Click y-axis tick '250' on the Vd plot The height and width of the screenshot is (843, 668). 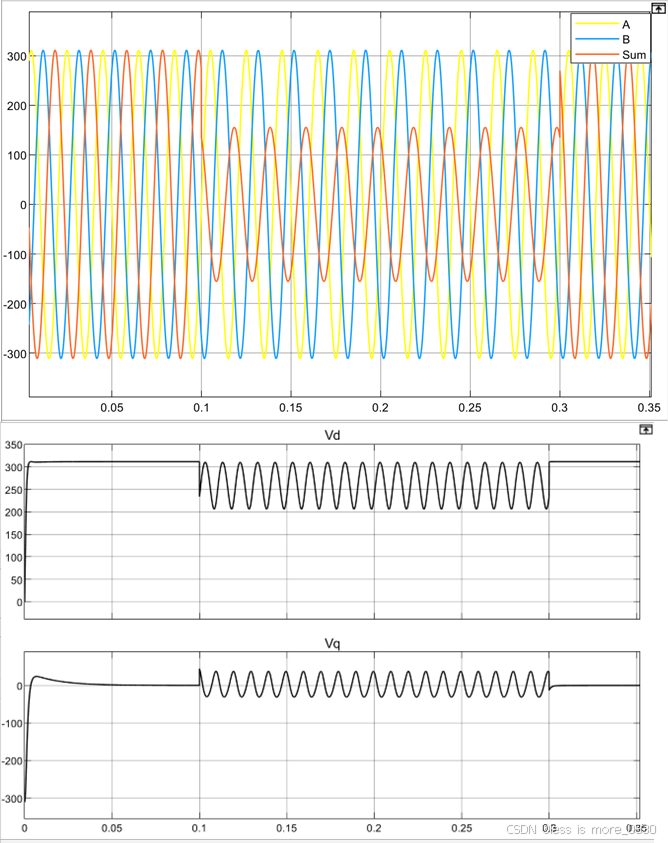tap(13, 490)
